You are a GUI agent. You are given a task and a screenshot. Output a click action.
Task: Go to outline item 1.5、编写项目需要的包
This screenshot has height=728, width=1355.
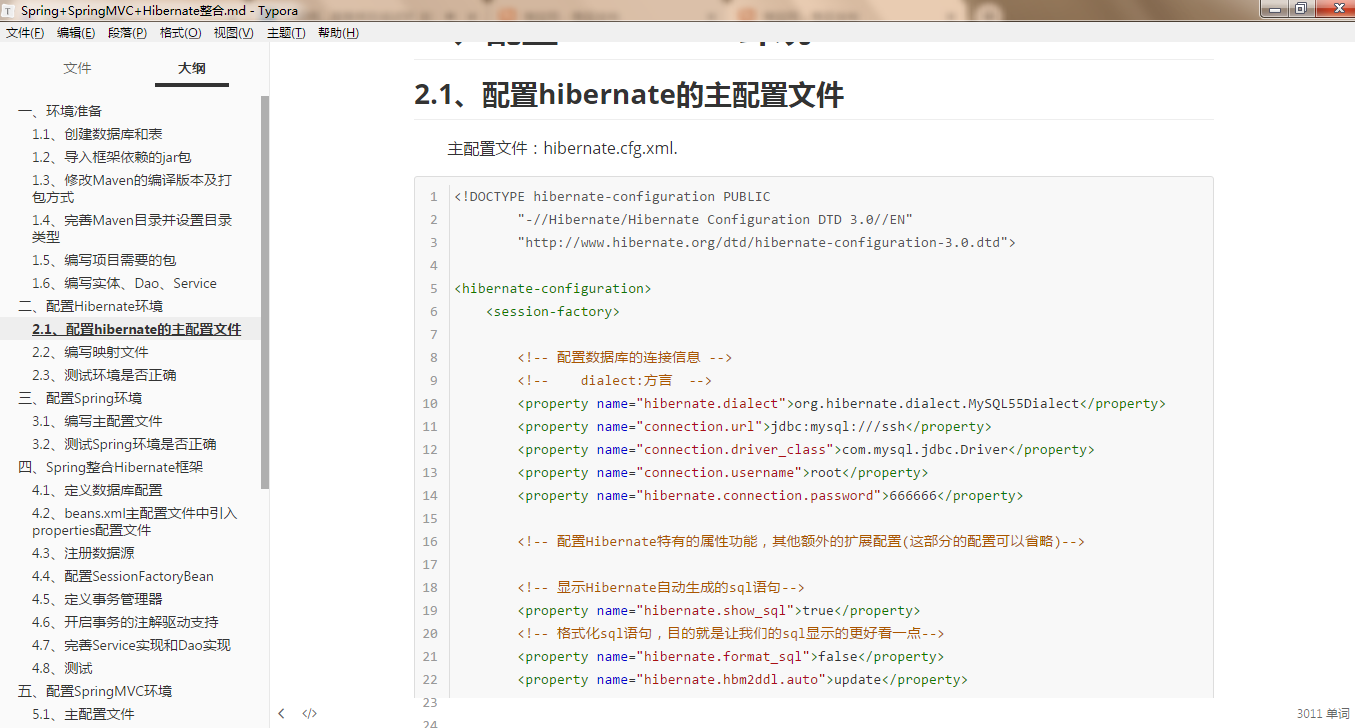click(x=104, y=260)
